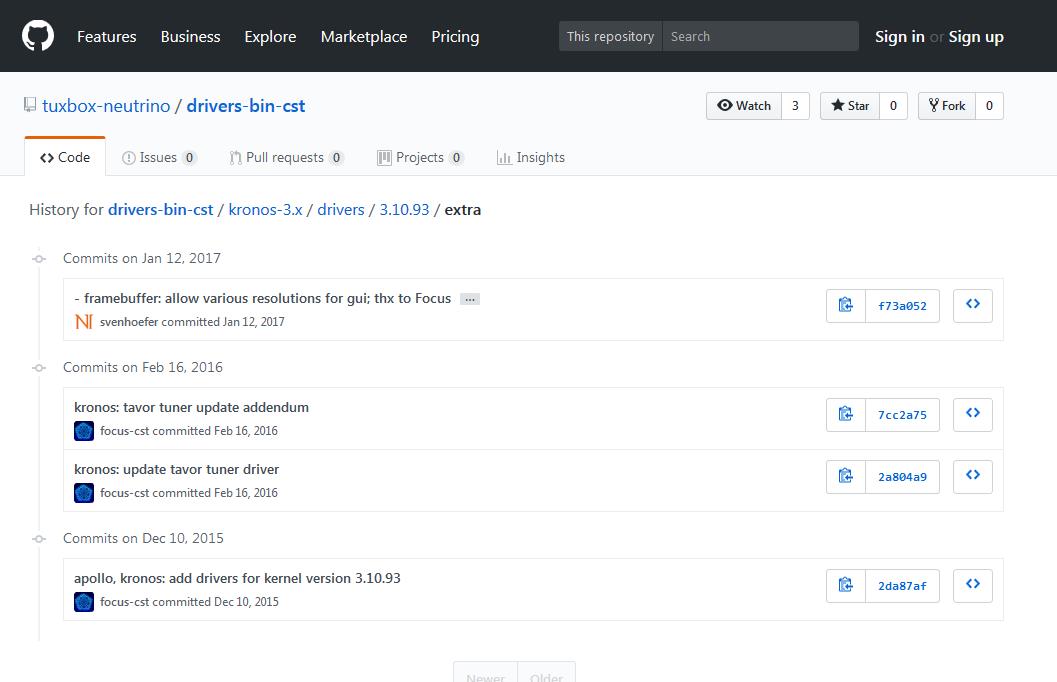Watch this repository
This screenshot has height=682, width=1057.
(744, 106)
